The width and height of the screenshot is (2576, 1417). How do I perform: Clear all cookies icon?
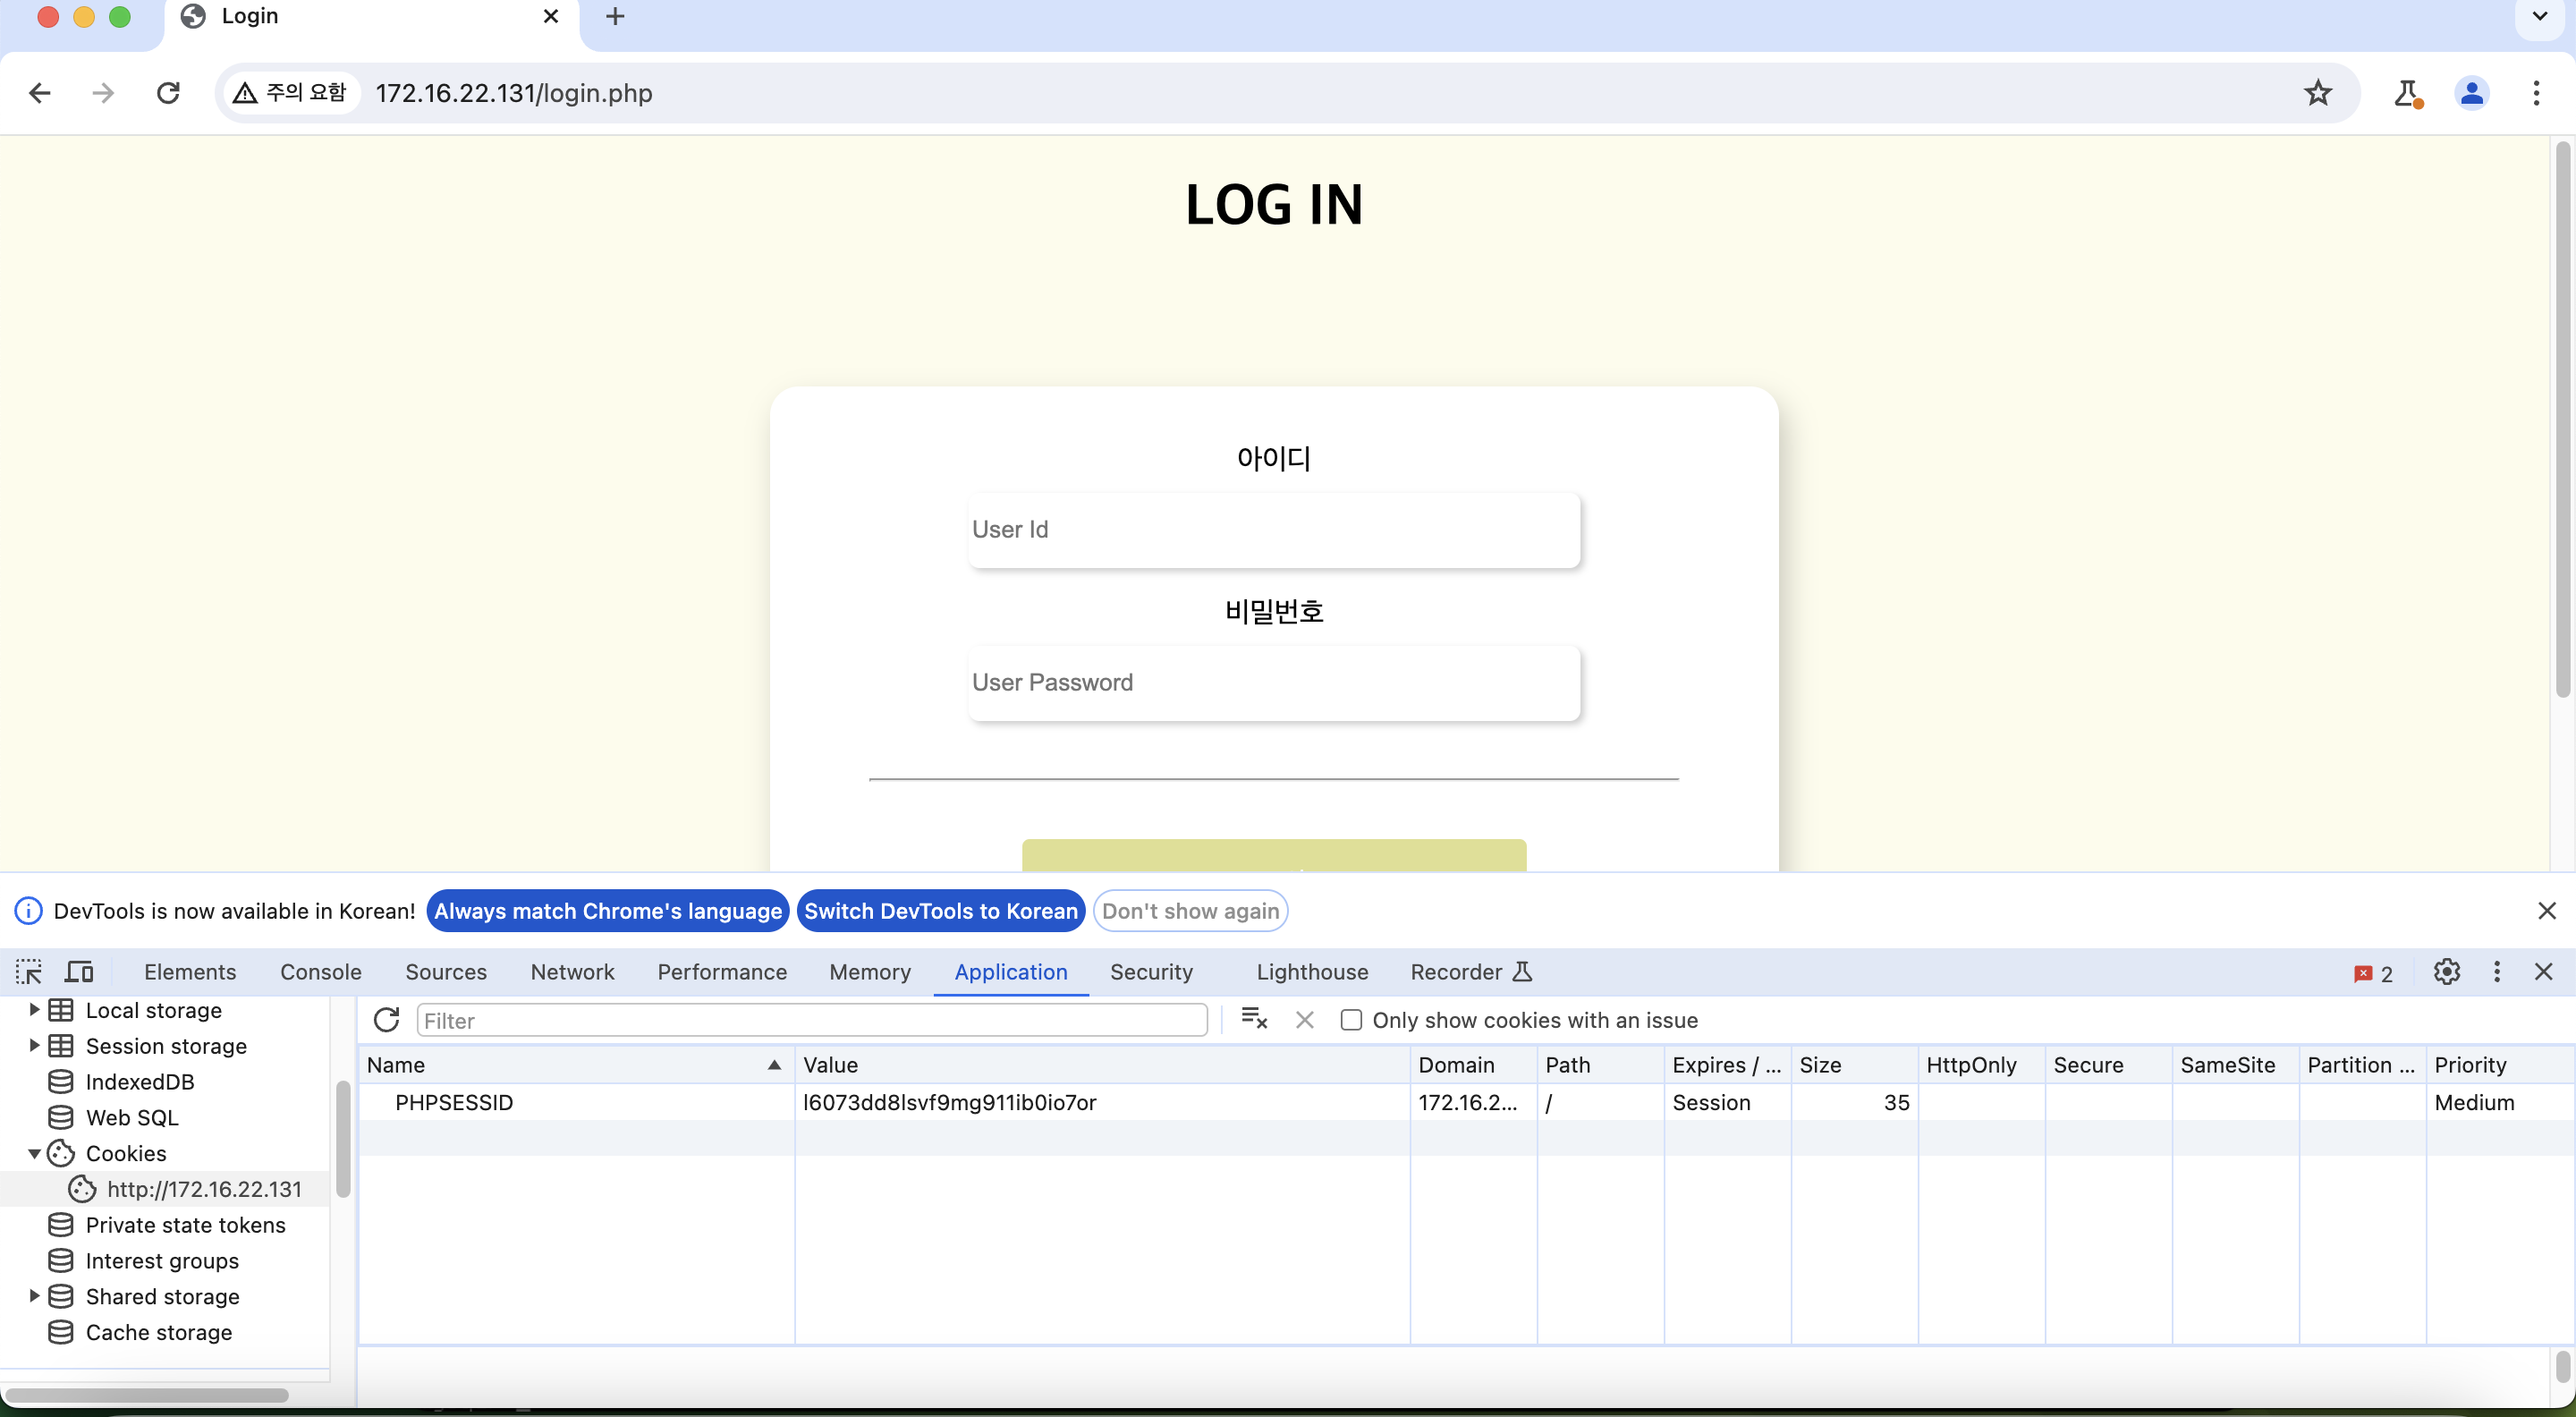1253,1020
